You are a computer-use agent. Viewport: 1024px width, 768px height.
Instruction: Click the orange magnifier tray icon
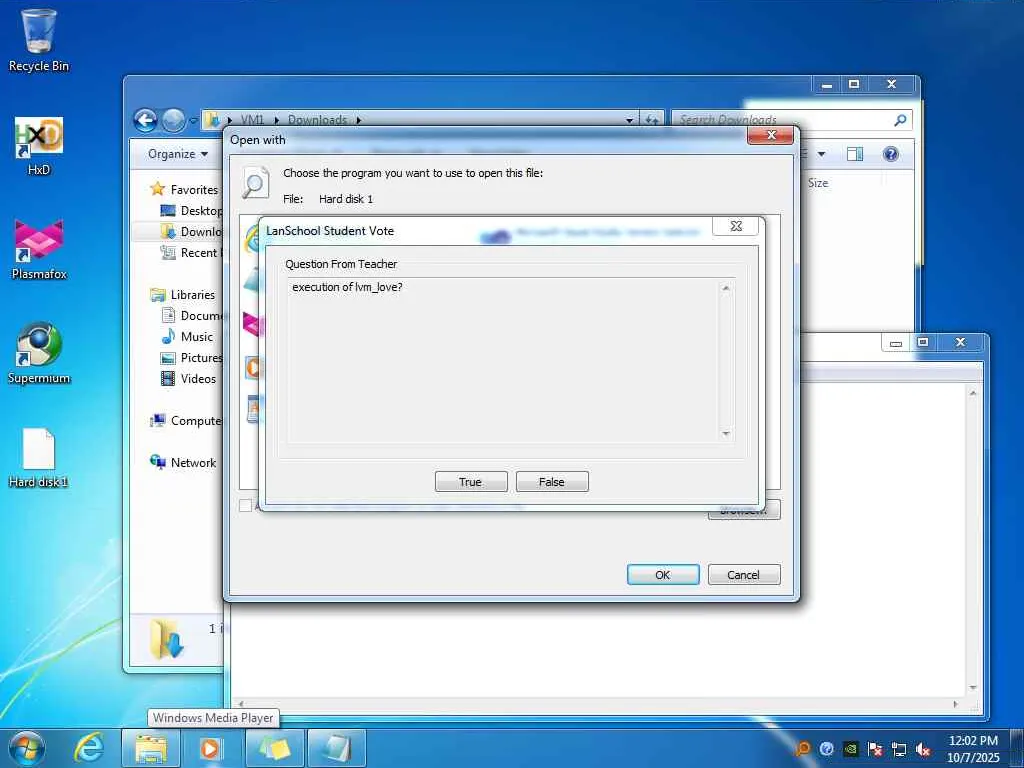[803, 749]
